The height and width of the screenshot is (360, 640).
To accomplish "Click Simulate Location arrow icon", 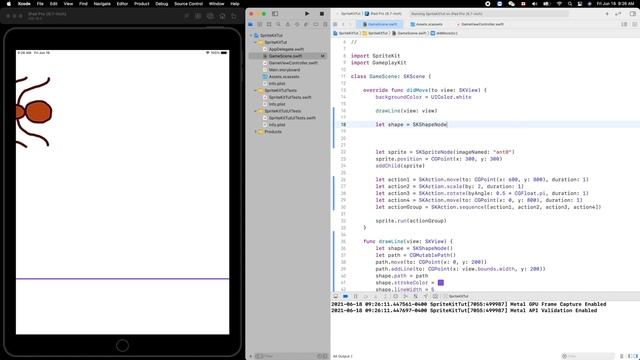I will (425, 296).
